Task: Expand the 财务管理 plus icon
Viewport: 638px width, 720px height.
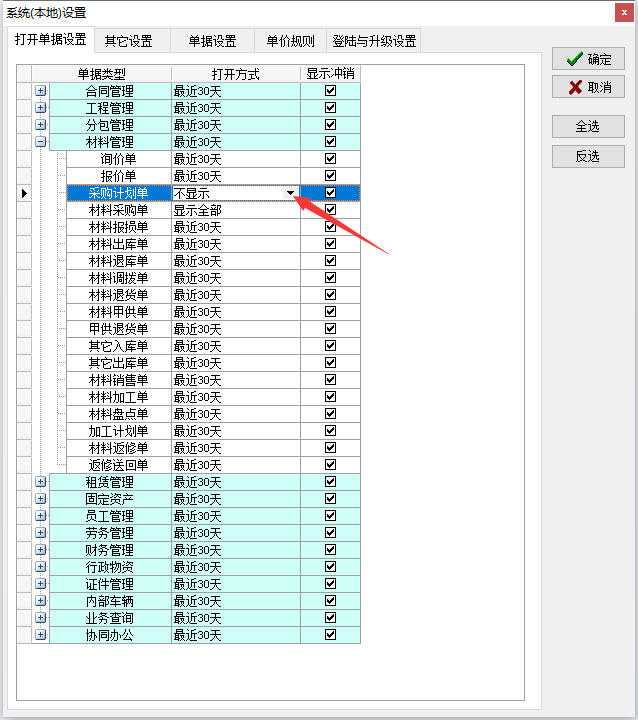Action: point(41,550)
